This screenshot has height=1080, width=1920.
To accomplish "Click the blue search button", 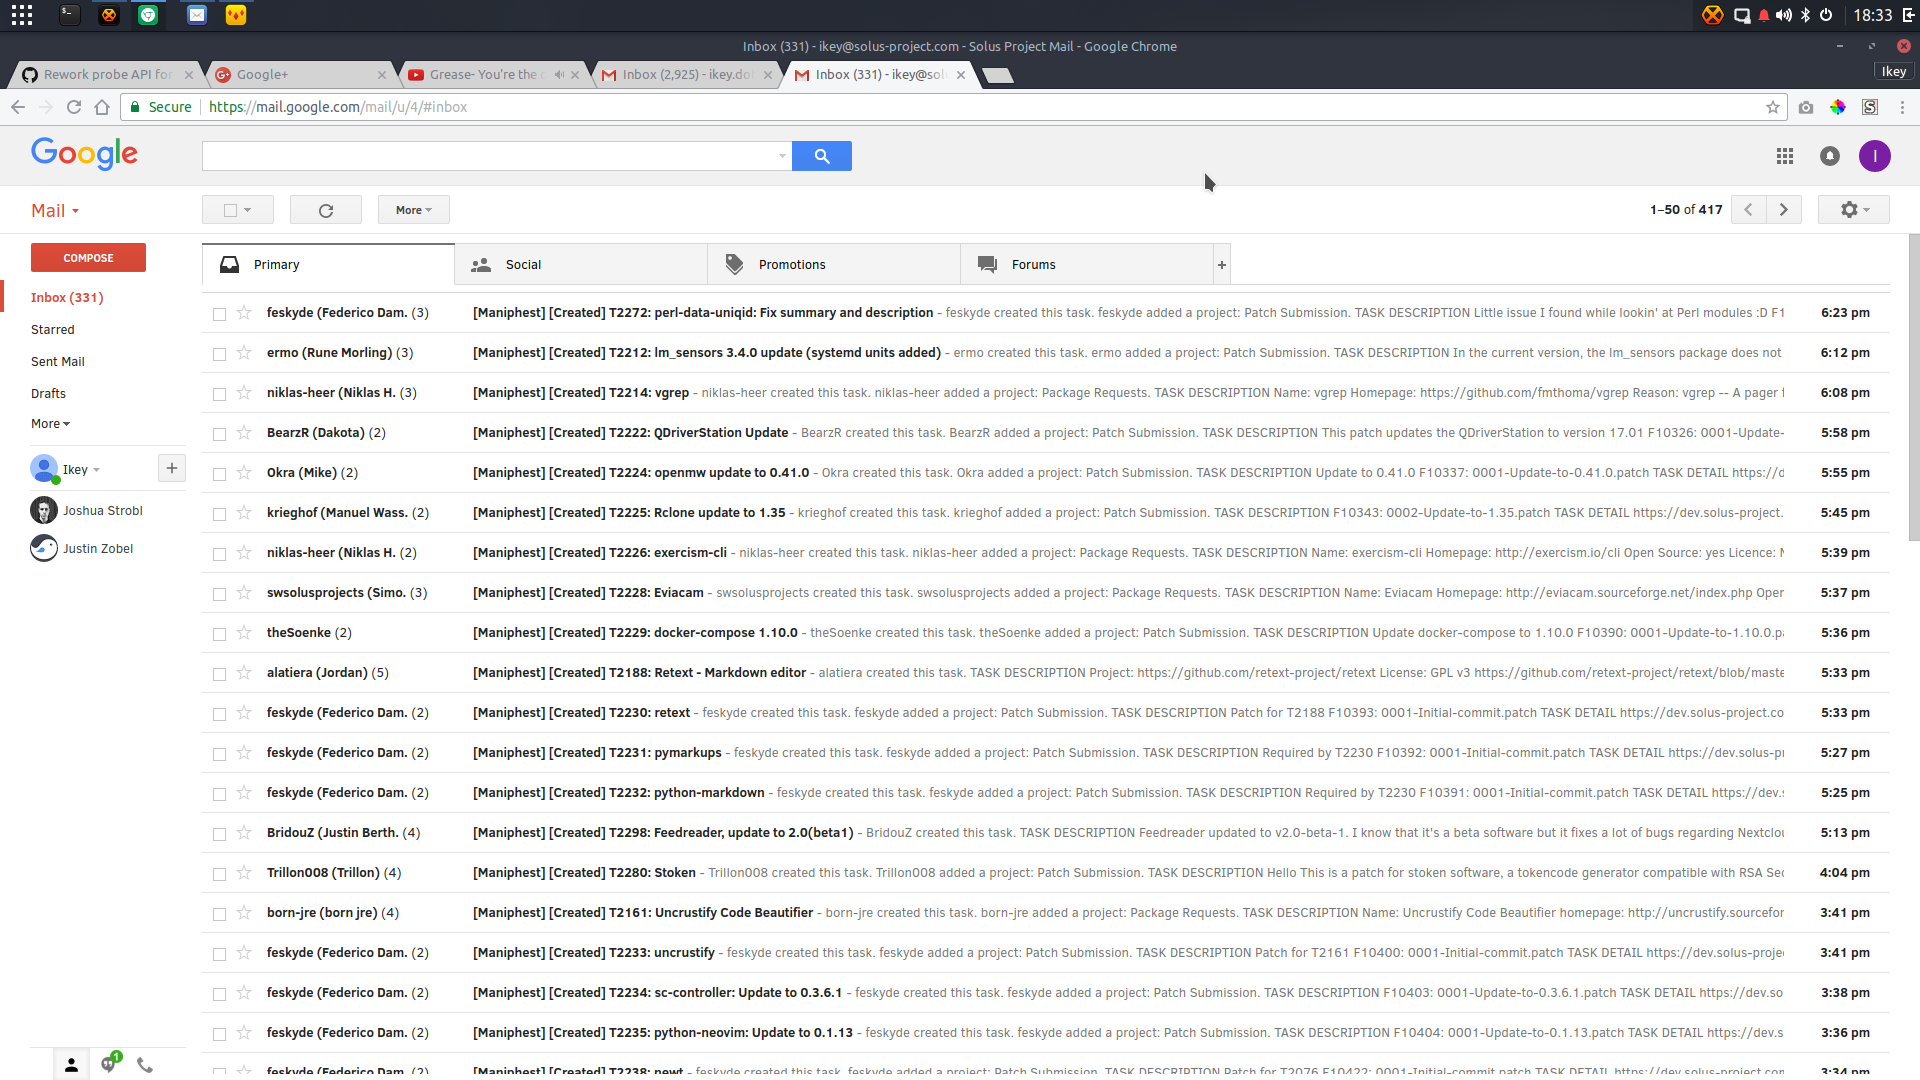I will [821, 156].
